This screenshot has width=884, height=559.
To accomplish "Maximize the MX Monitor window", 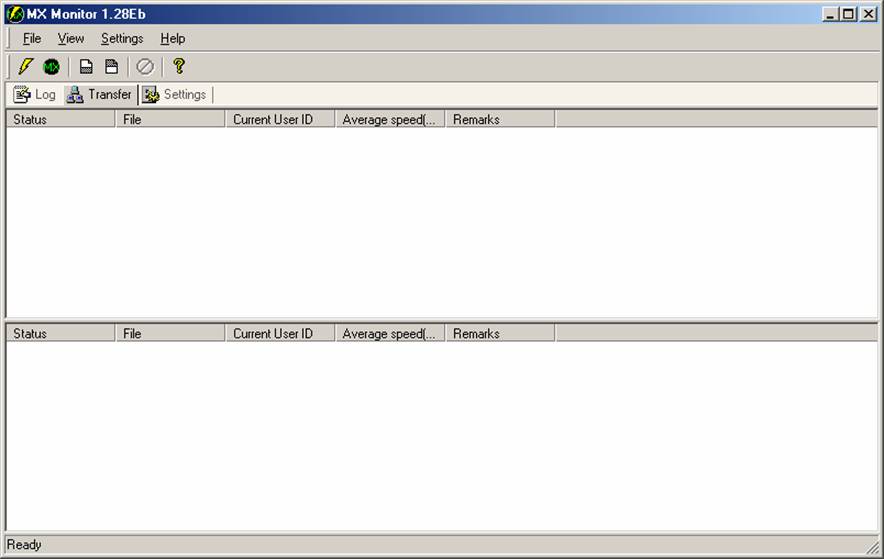I will click(849, 14).
